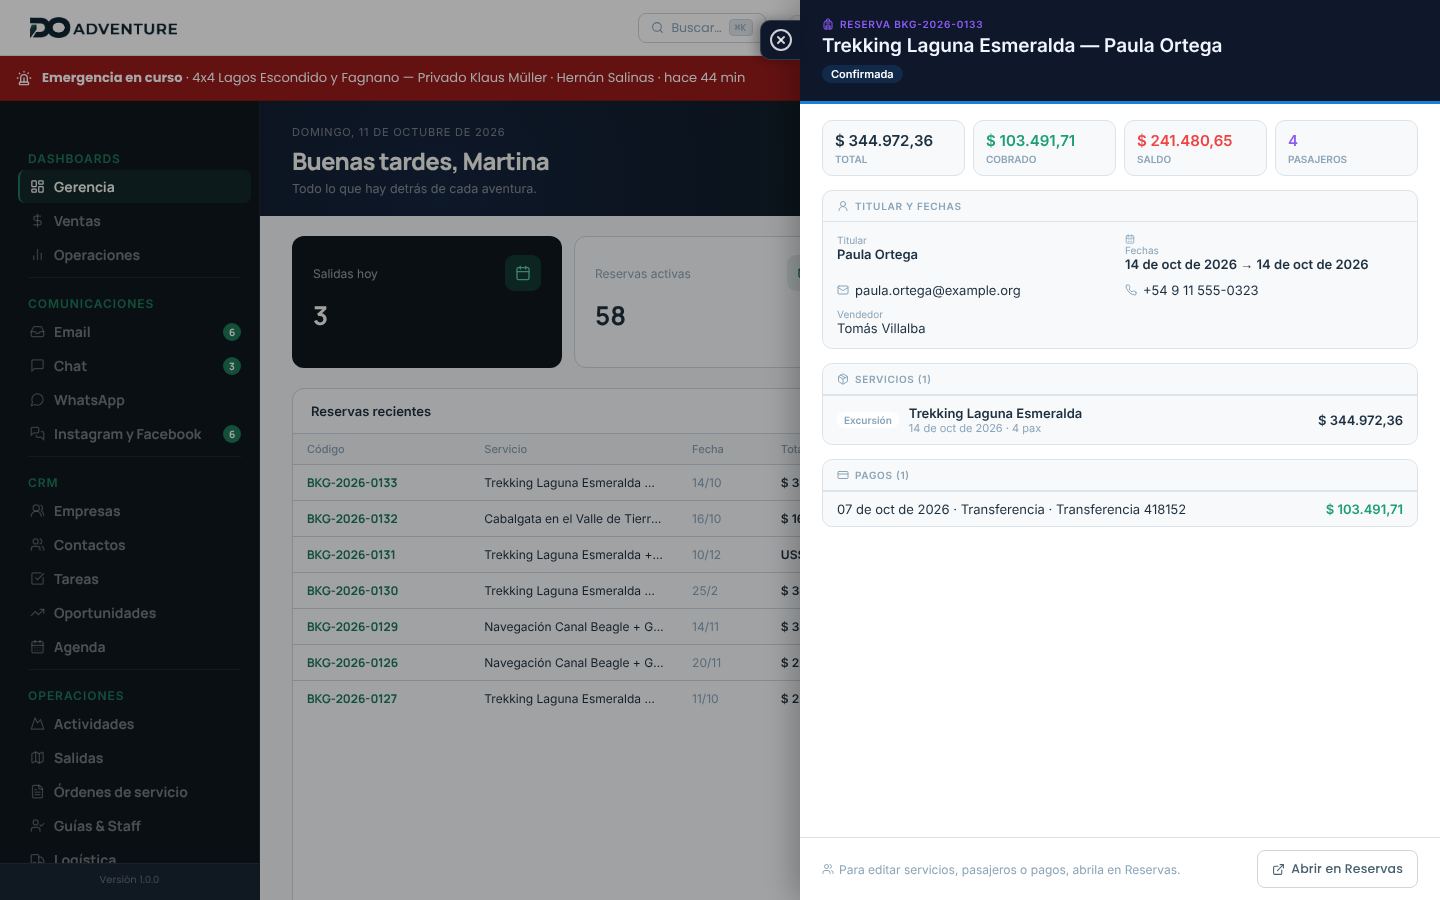Open the Gerencia dashboard
The width and height of the screenshot is (1440, 900).
pos(134,187)
